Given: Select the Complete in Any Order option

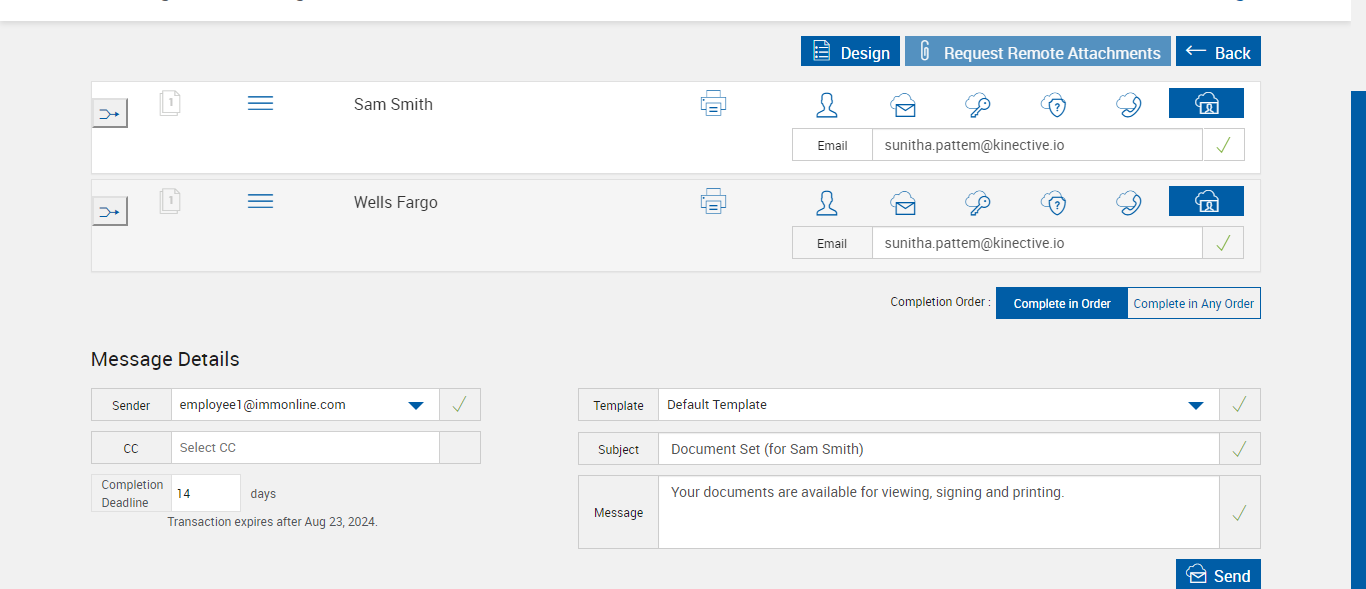Looking at the screenshot, I should coord(1193,303).
